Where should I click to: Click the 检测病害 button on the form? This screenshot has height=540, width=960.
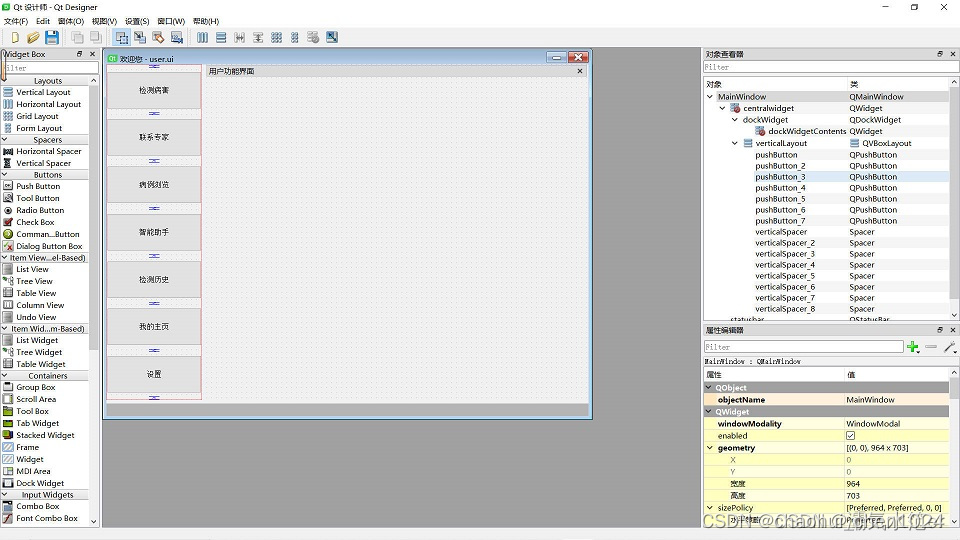coord(154,90)
